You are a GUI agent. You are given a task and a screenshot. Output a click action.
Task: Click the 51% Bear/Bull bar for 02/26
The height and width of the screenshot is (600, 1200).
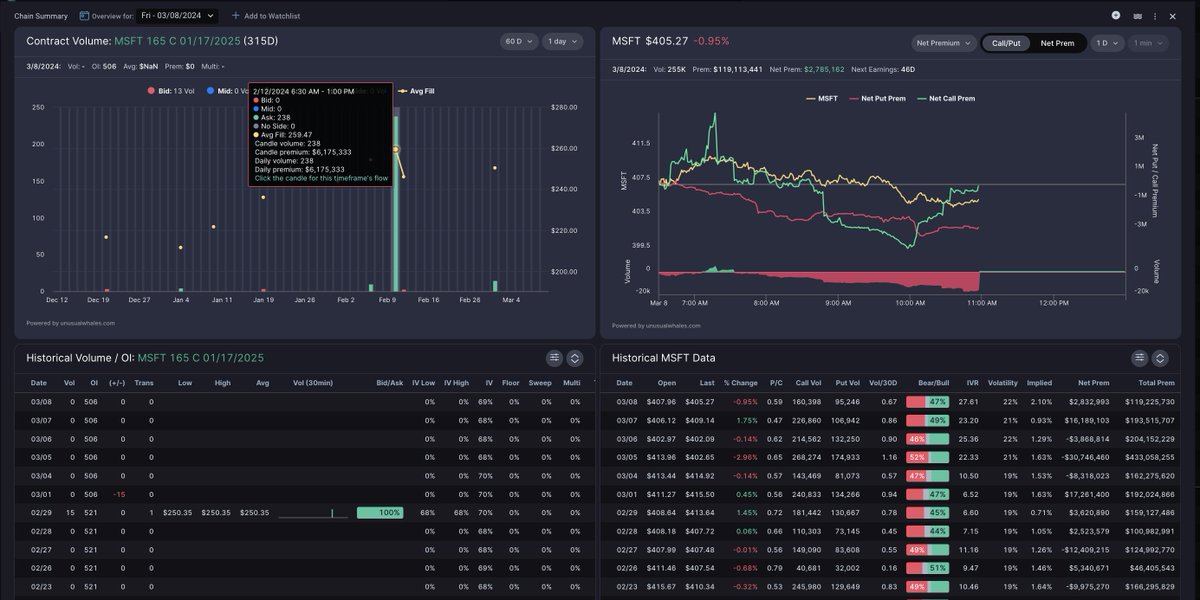[927, 569]
